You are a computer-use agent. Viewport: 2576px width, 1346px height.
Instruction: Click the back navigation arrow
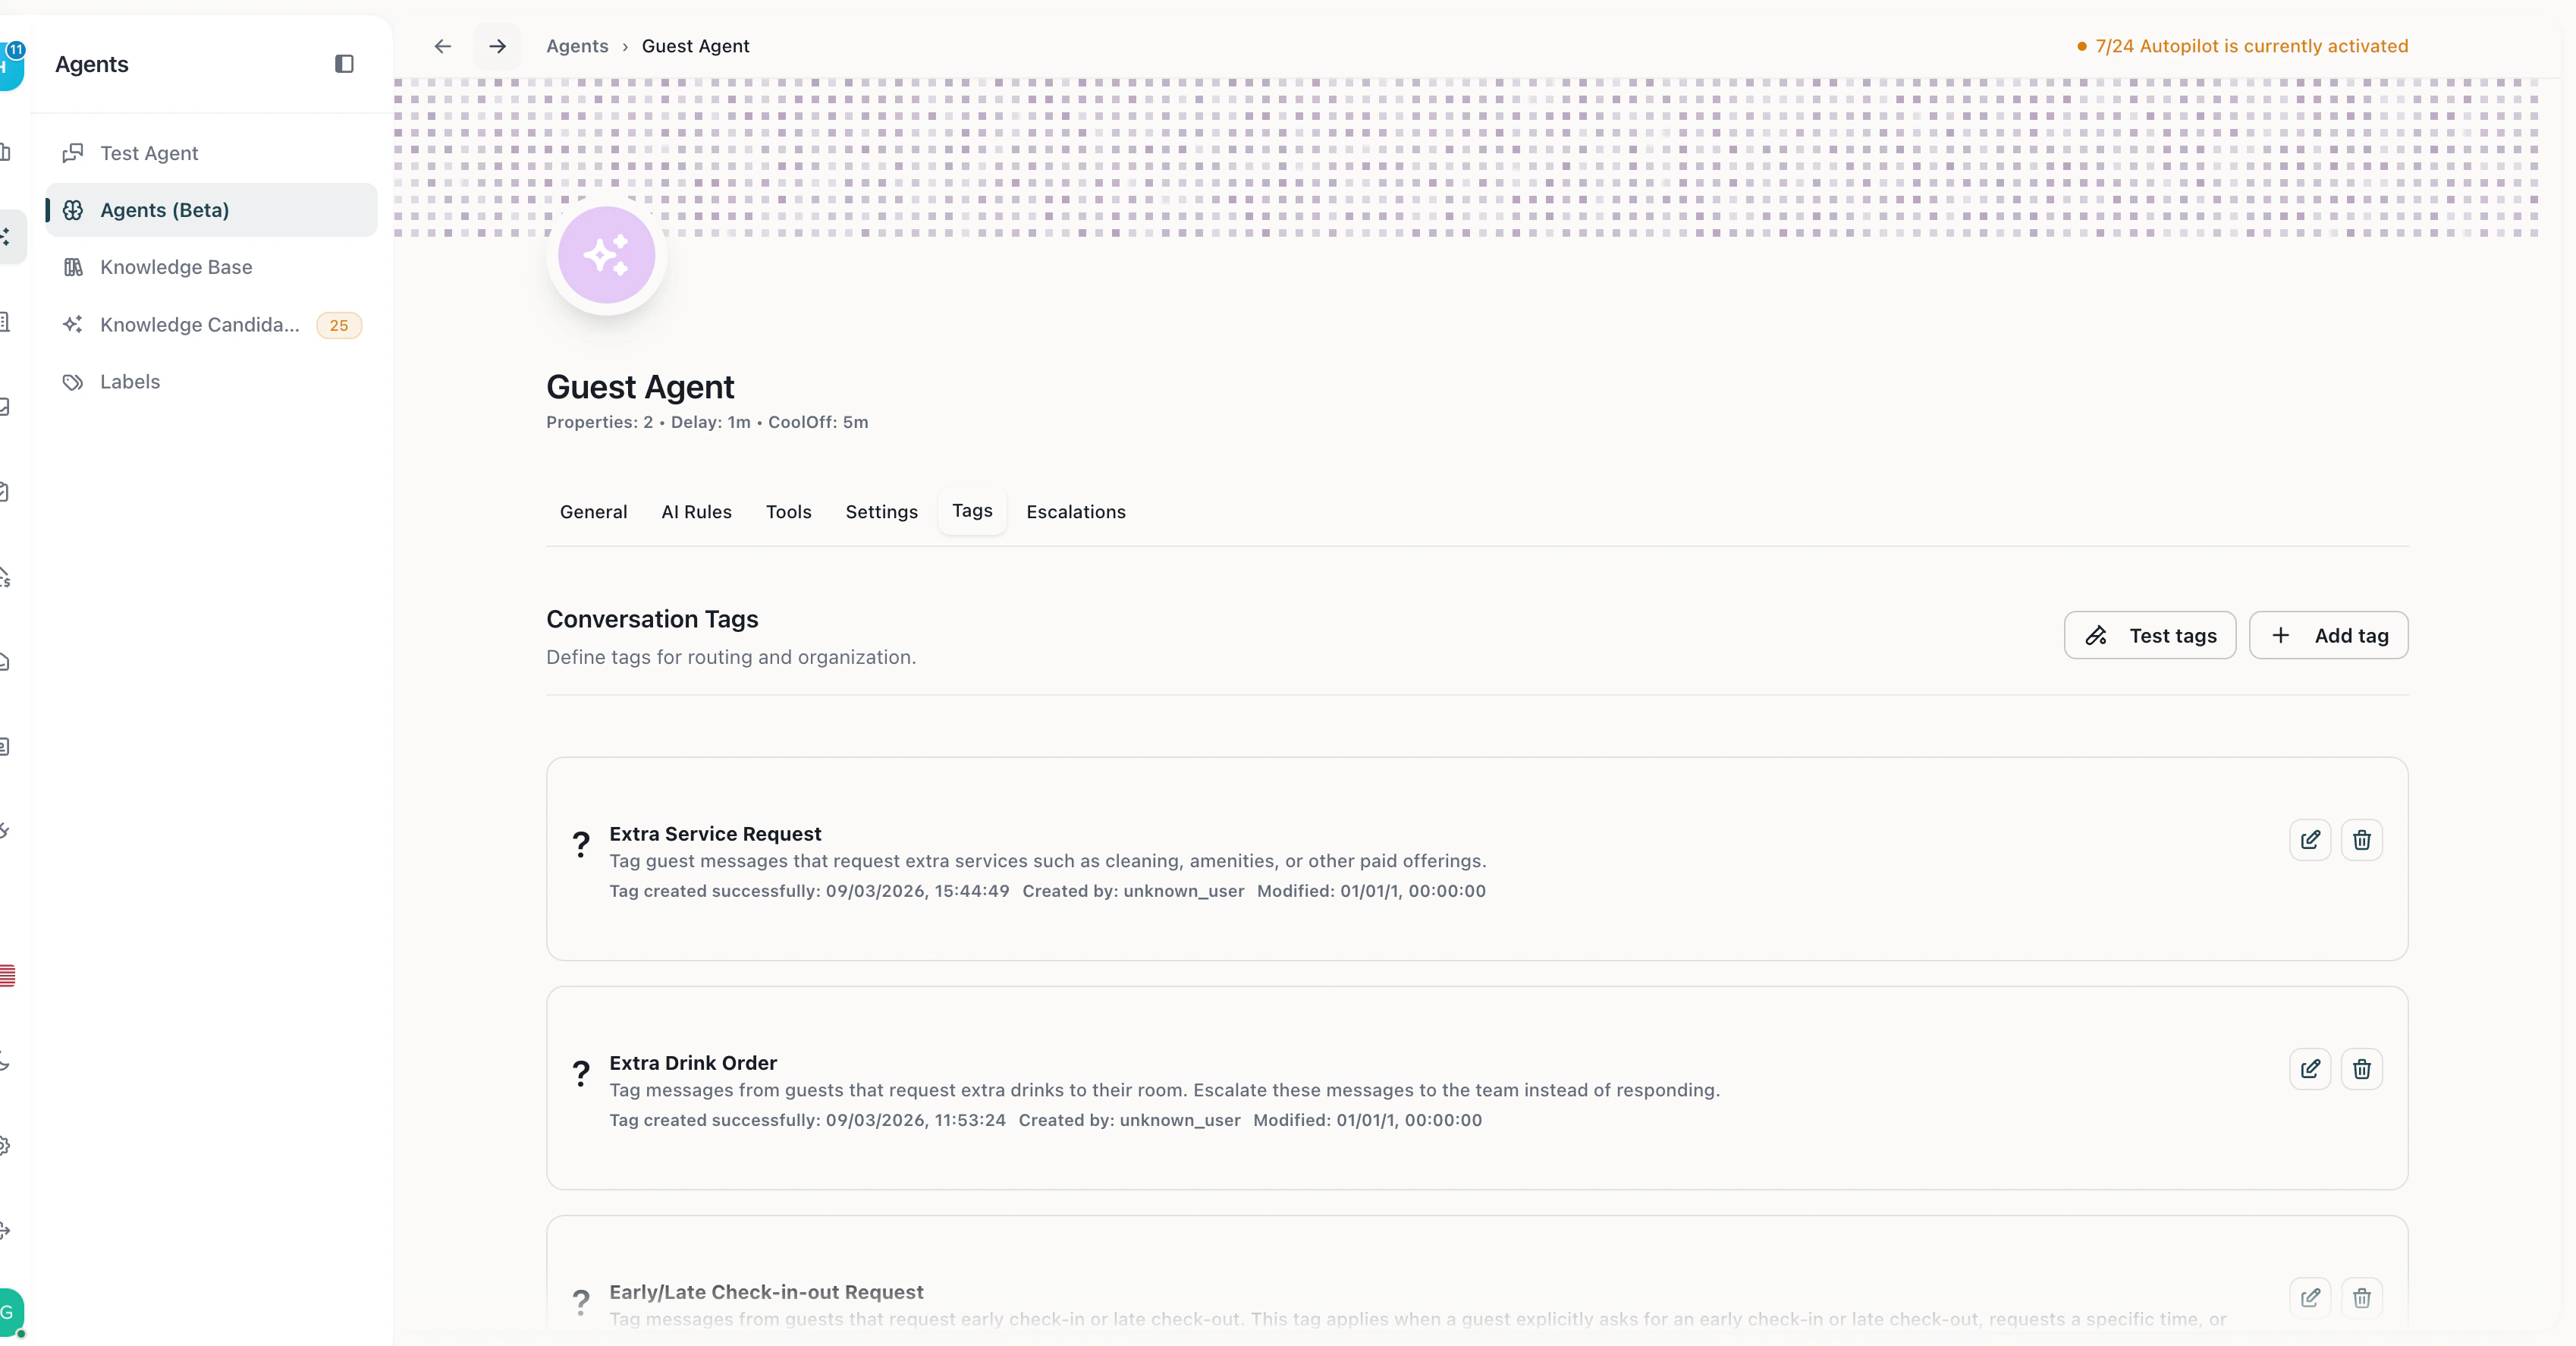click(x=443, y=46)
